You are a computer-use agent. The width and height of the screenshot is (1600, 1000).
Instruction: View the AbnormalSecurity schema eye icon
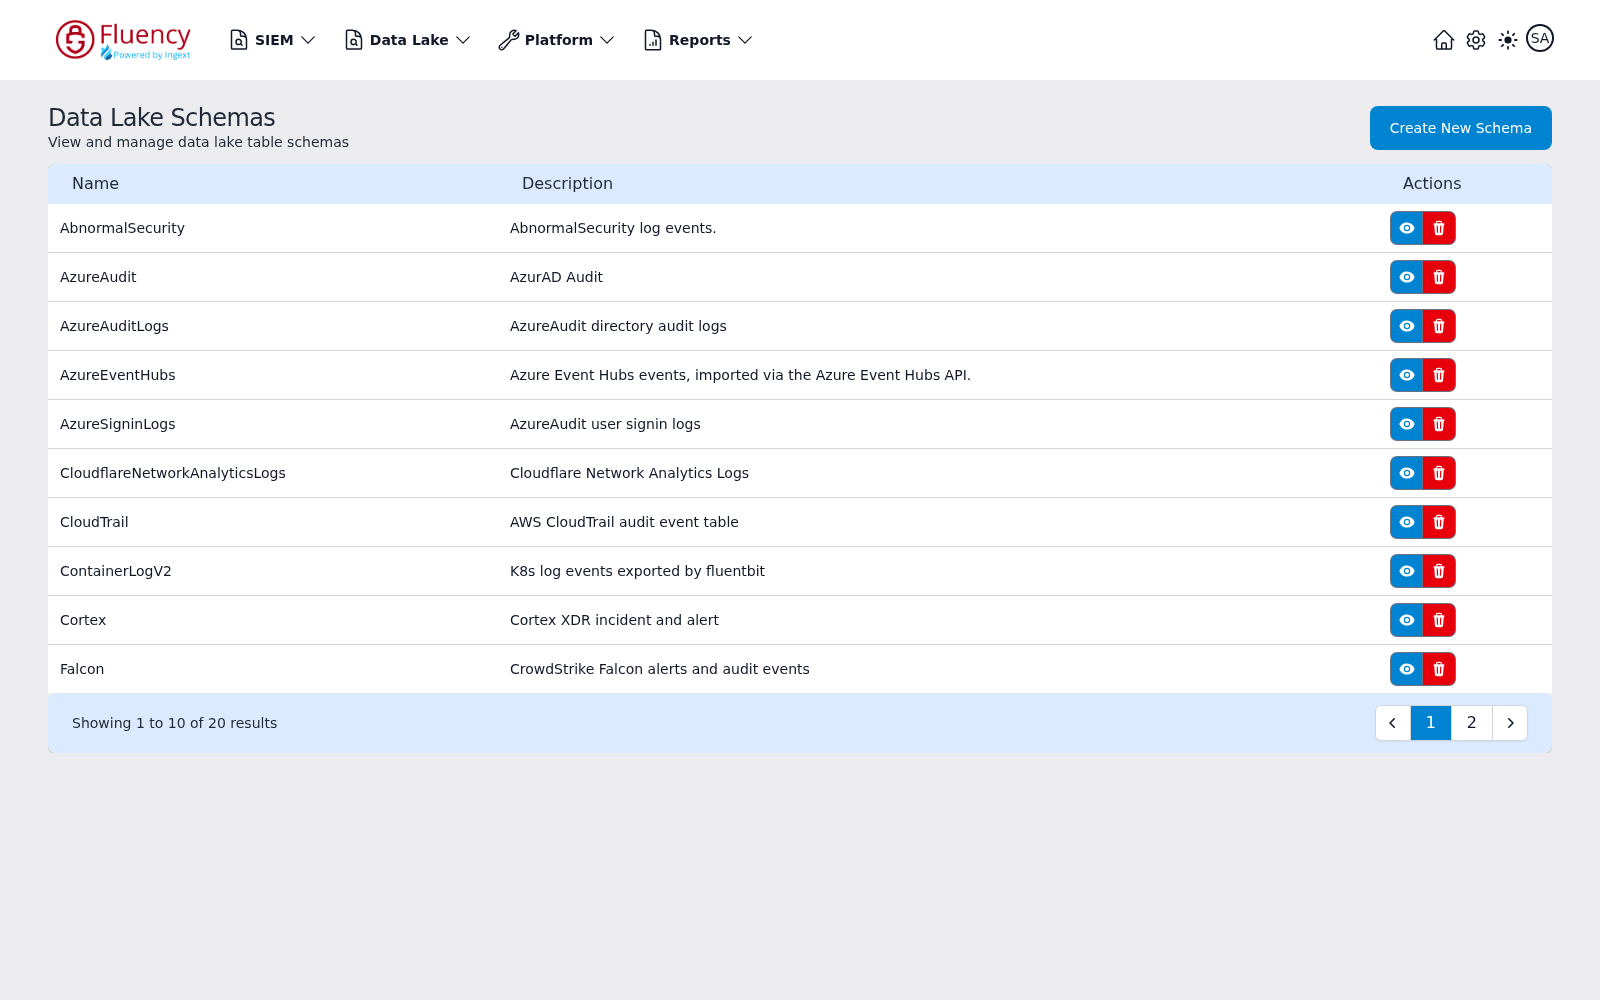(x=1407, y=228)
